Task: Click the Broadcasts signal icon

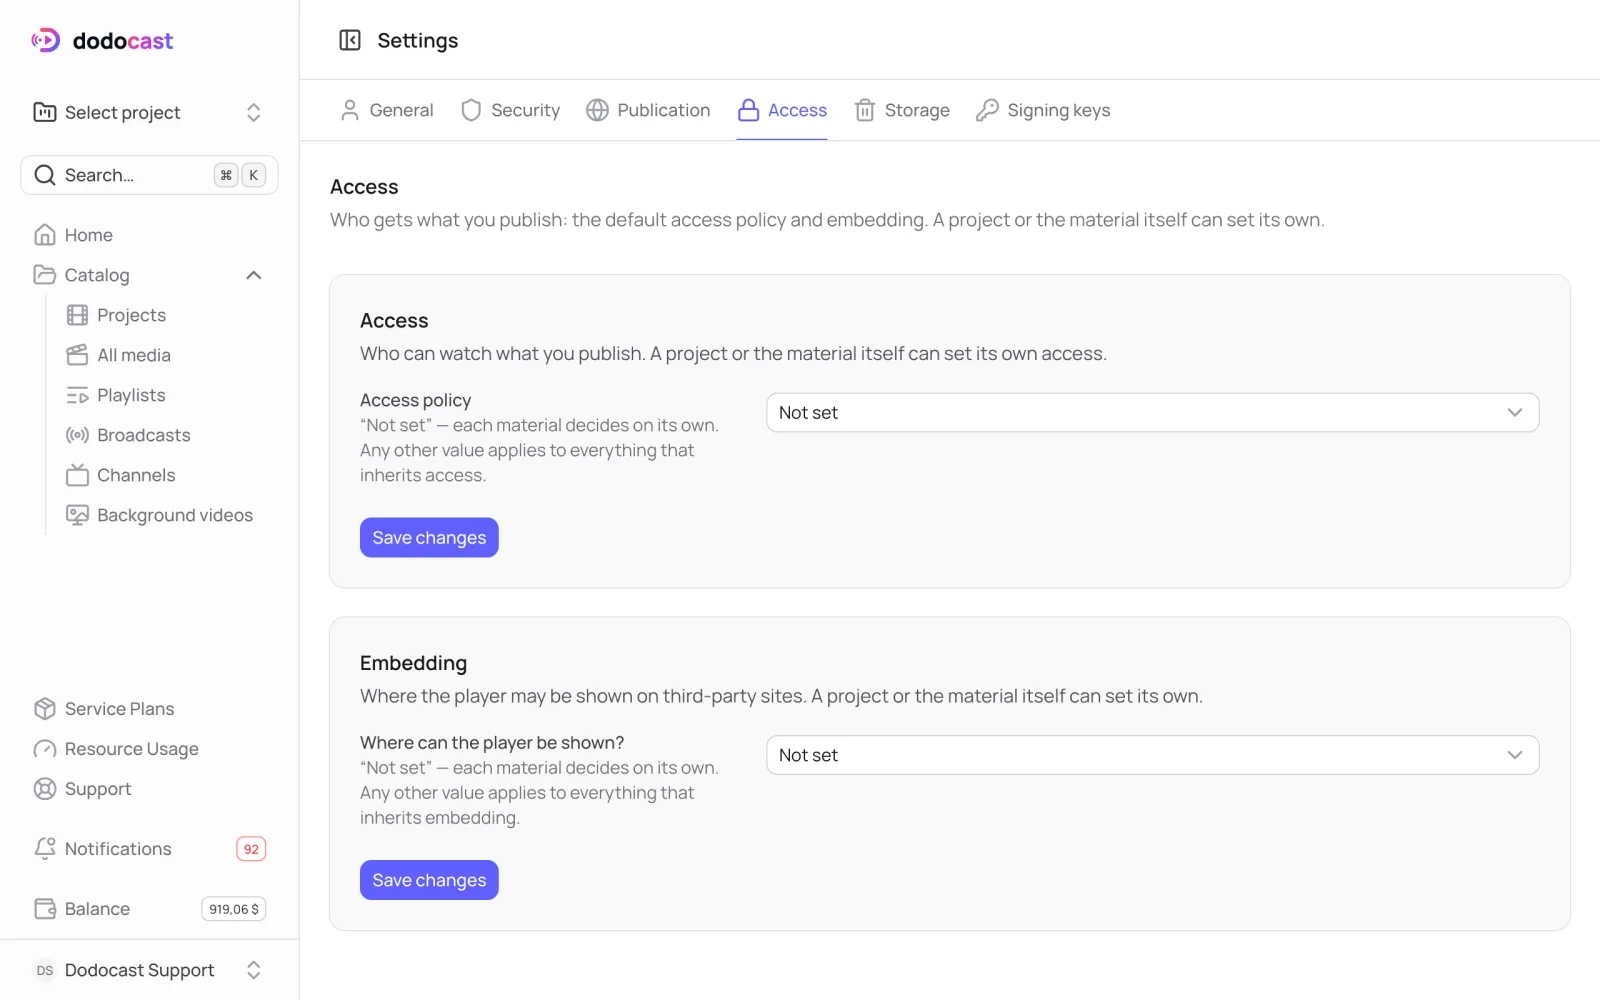Action: 77,435
